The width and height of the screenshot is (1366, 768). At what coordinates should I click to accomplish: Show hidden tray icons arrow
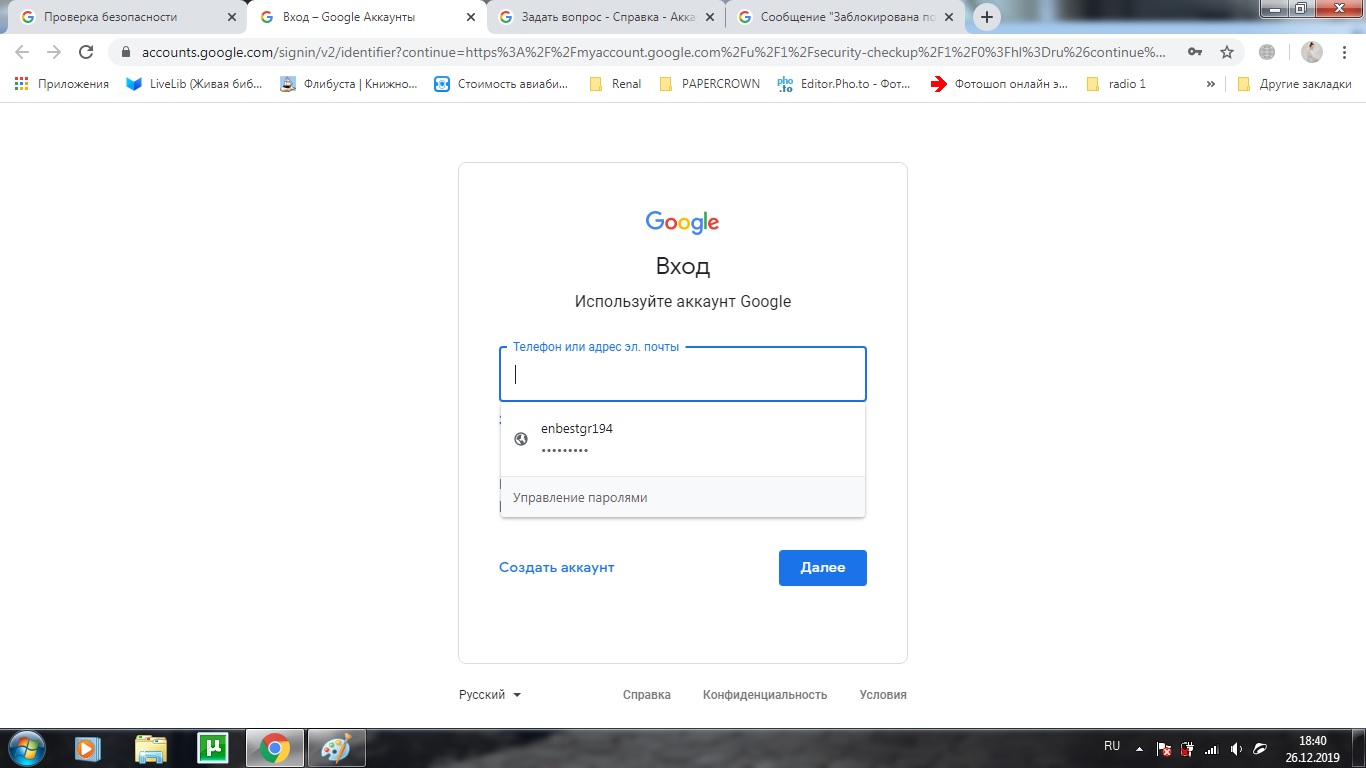tap(1139, 748)
